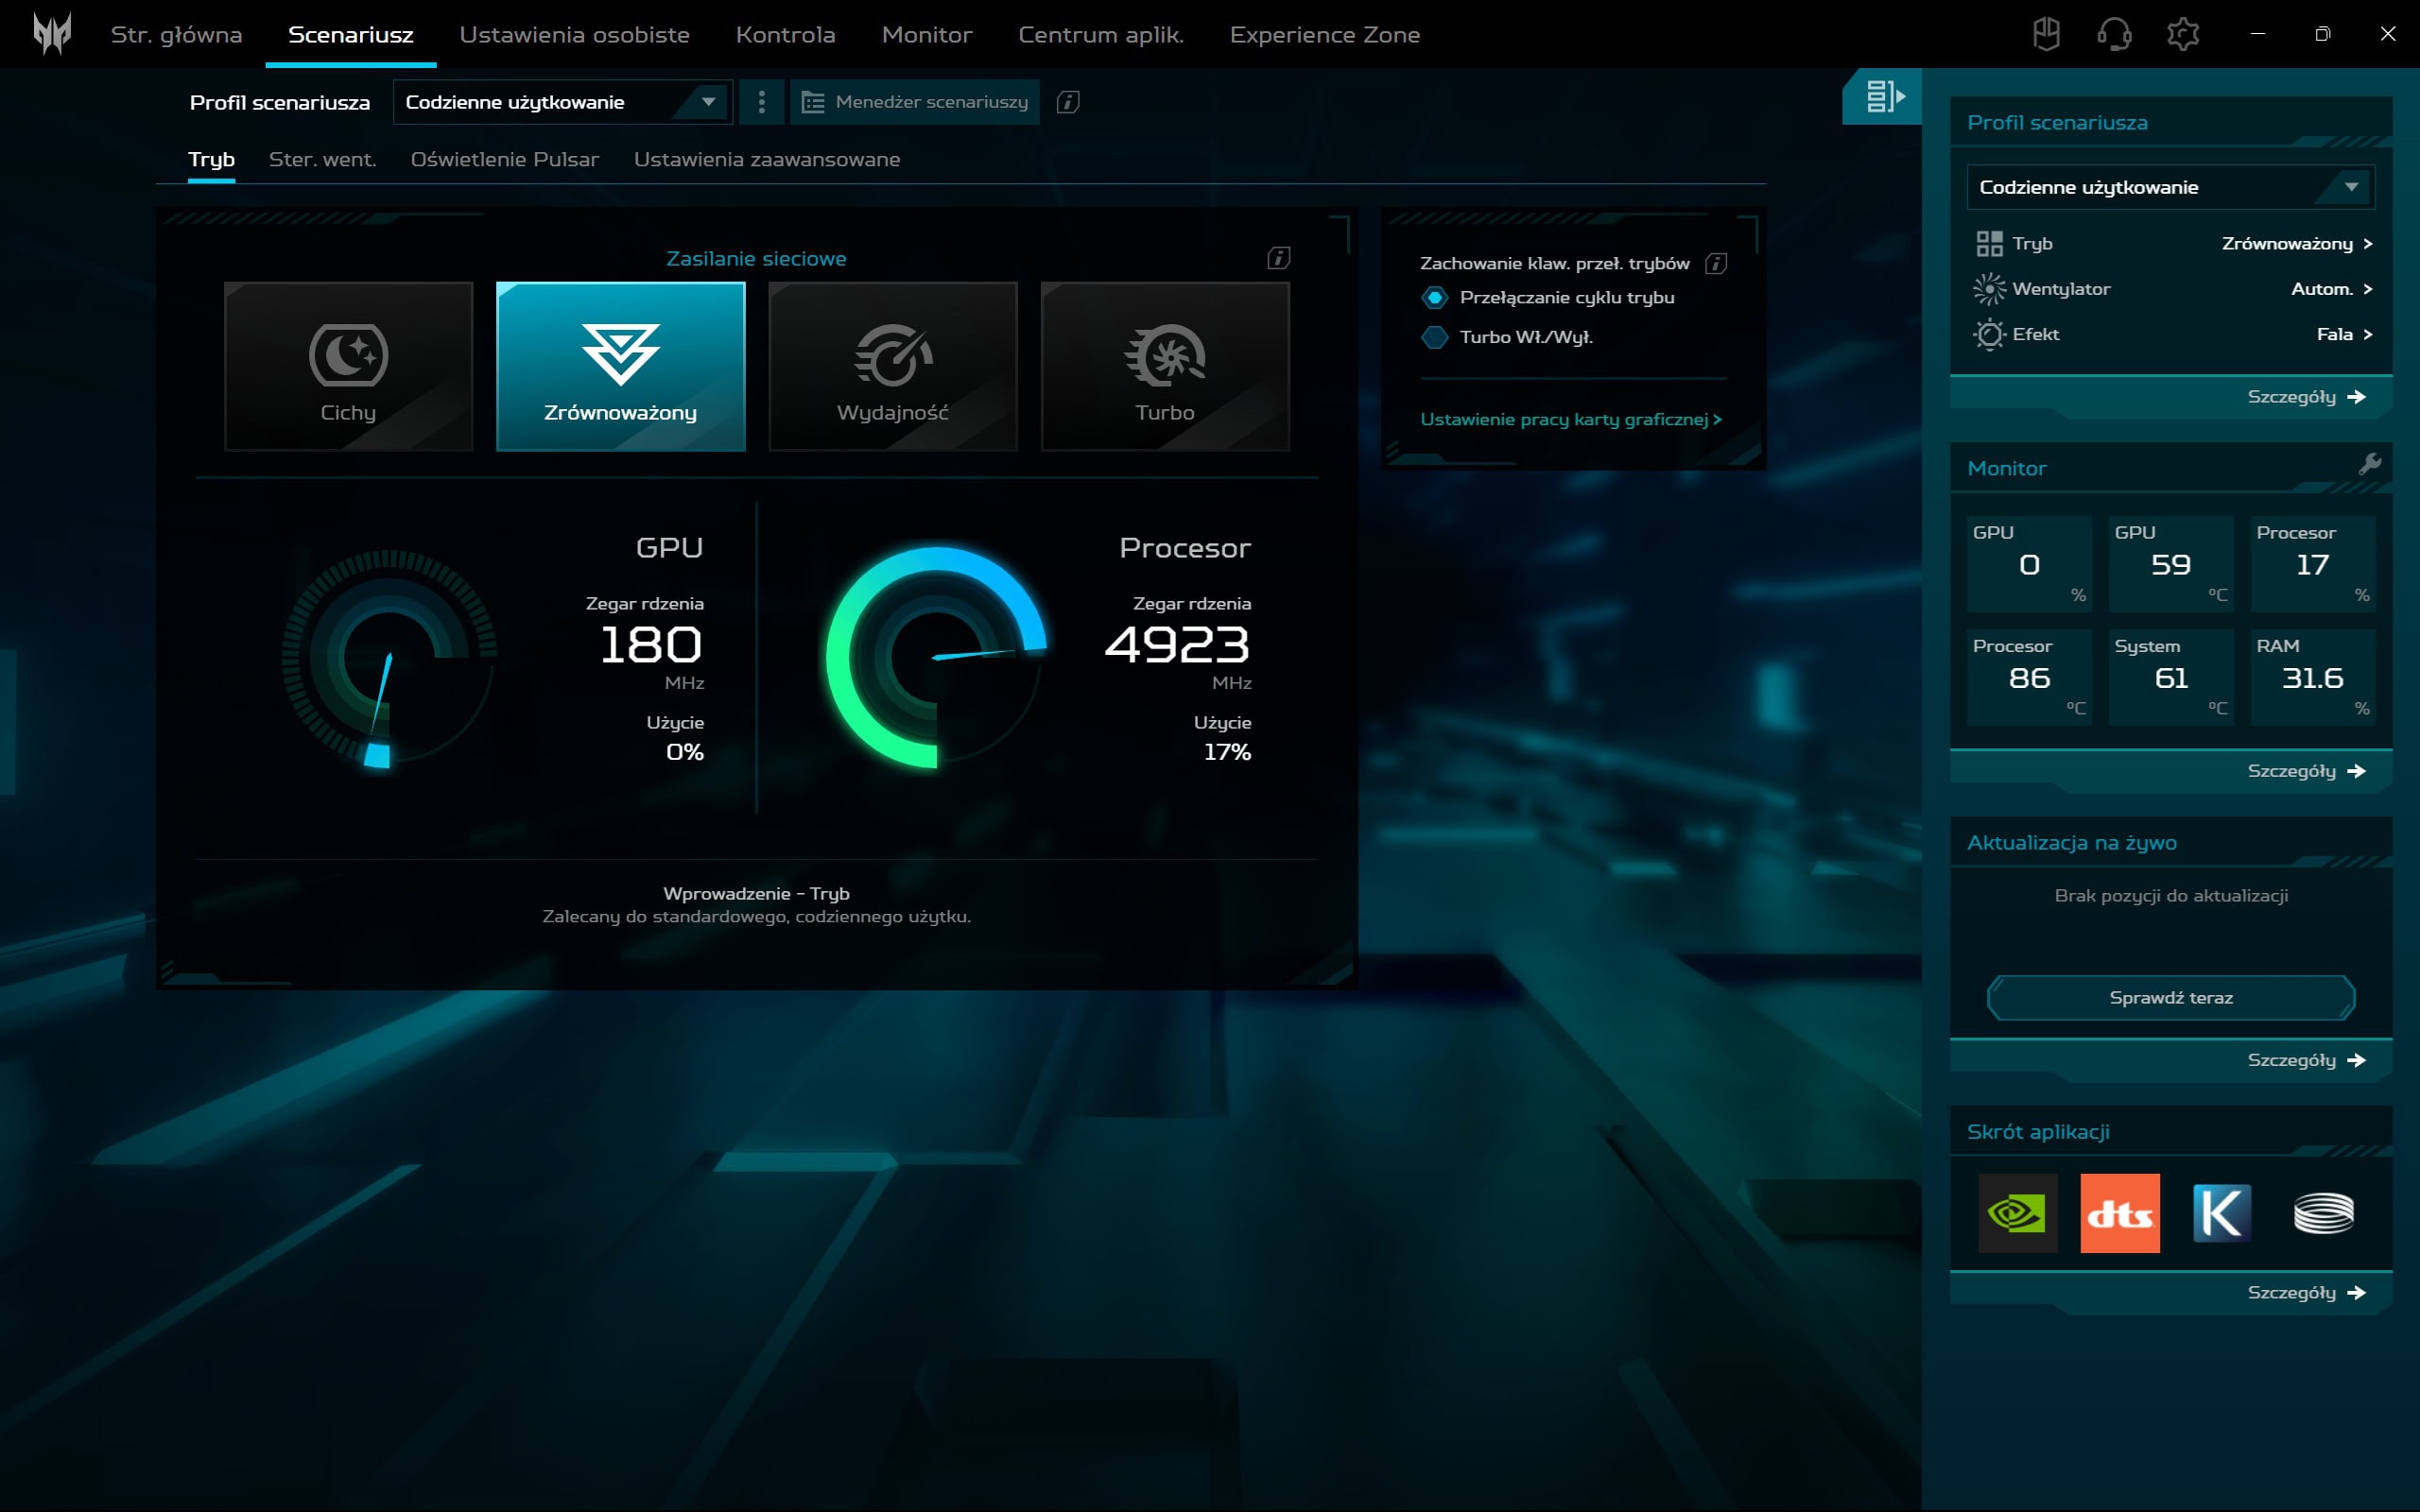Open Ustawienie pracy karty graficznej link
Screen dimensions: 2420x1512
(x=1569, y=419)
